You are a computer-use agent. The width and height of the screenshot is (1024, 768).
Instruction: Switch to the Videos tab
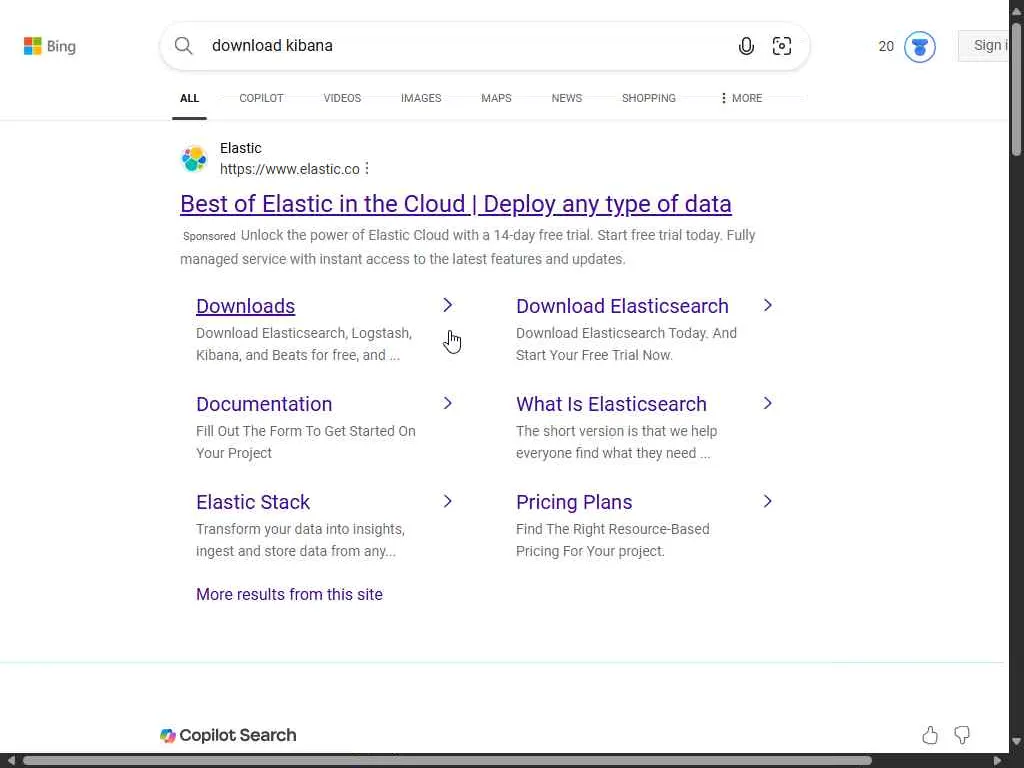point(342,98)
